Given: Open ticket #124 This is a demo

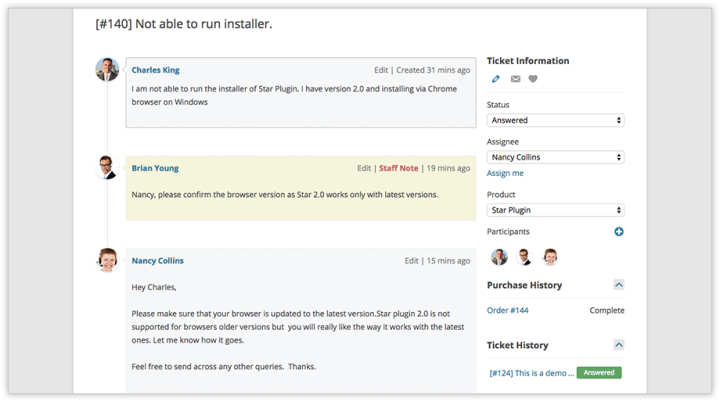Looking at the screenshot, I should pos(532,373).
